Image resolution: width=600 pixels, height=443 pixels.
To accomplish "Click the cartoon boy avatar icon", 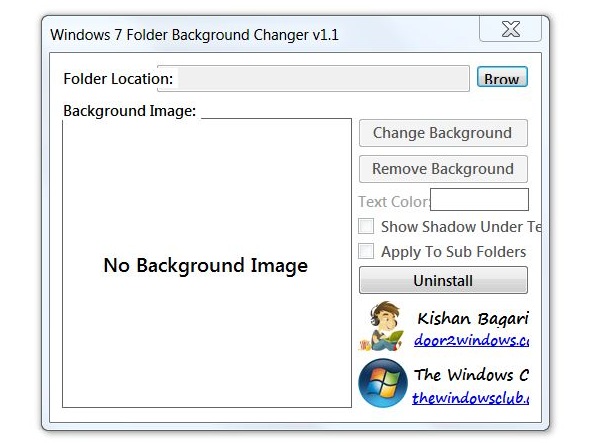I will (x=383, y=326).
